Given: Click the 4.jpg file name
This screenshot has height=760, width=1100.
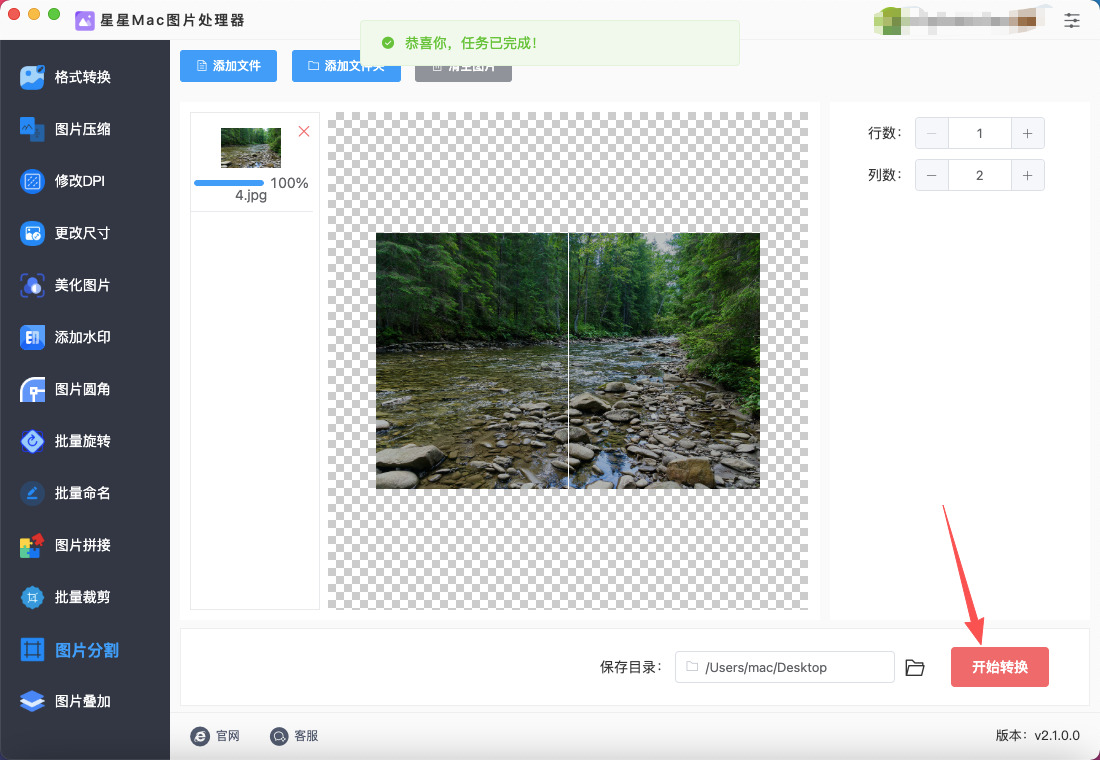Looking at the screenshot, I should (x=251, y=196).
